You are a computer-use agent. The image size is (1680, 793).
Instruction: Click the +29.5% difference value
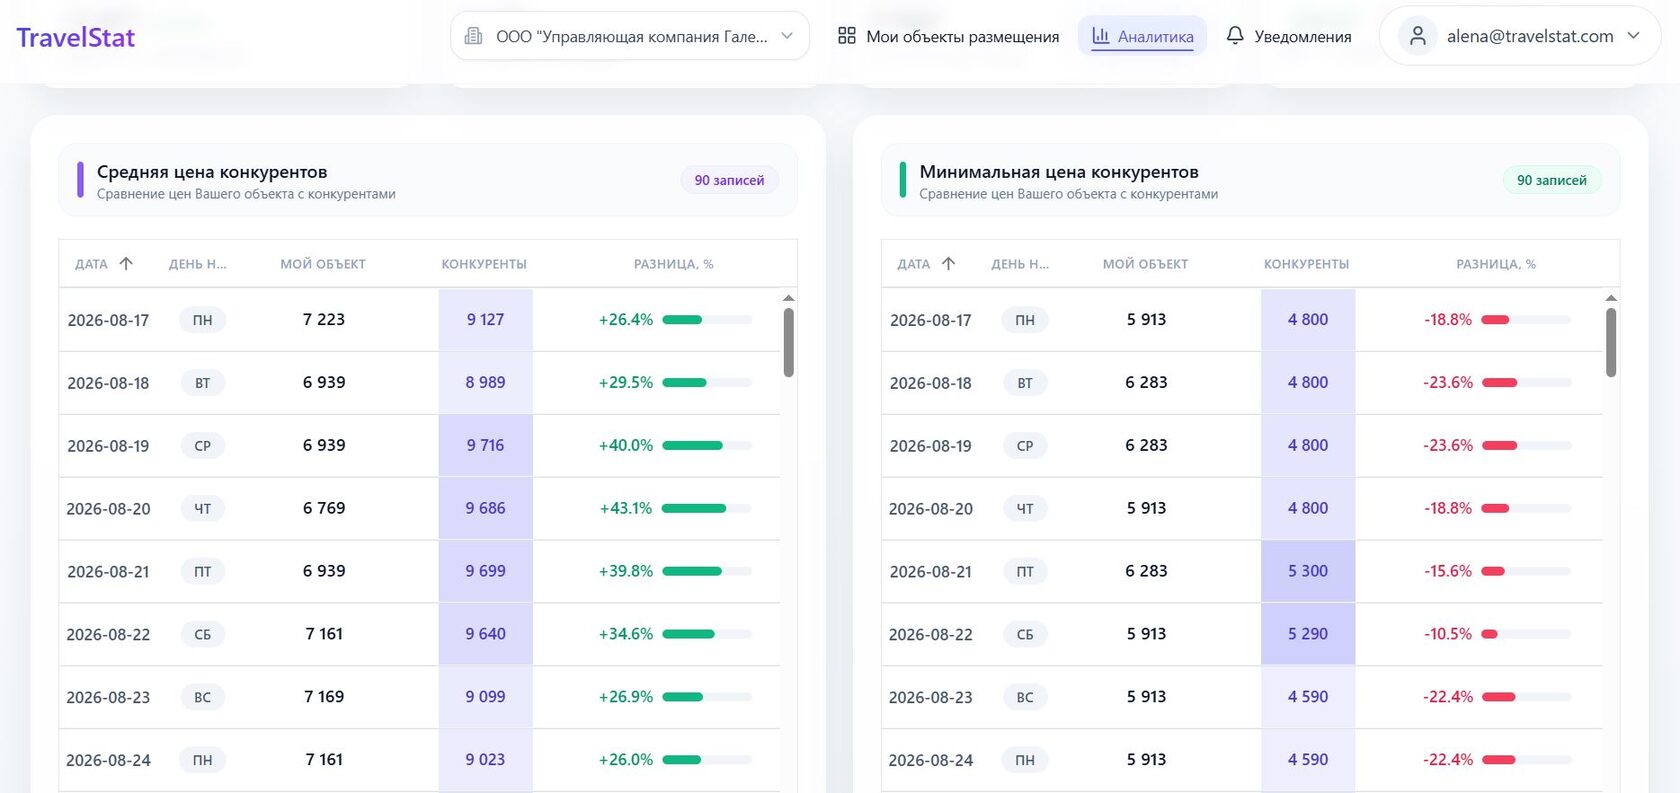click(x=626, y=382)
